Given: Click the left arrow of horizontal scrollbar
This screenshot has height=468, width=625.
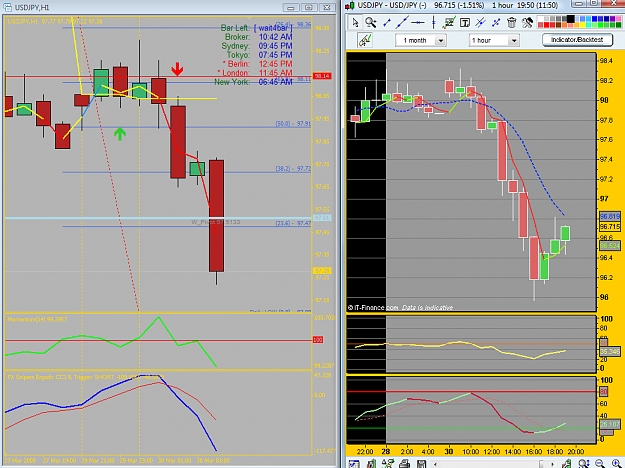Looking at the screenshot, I should [x=436, y=464].
